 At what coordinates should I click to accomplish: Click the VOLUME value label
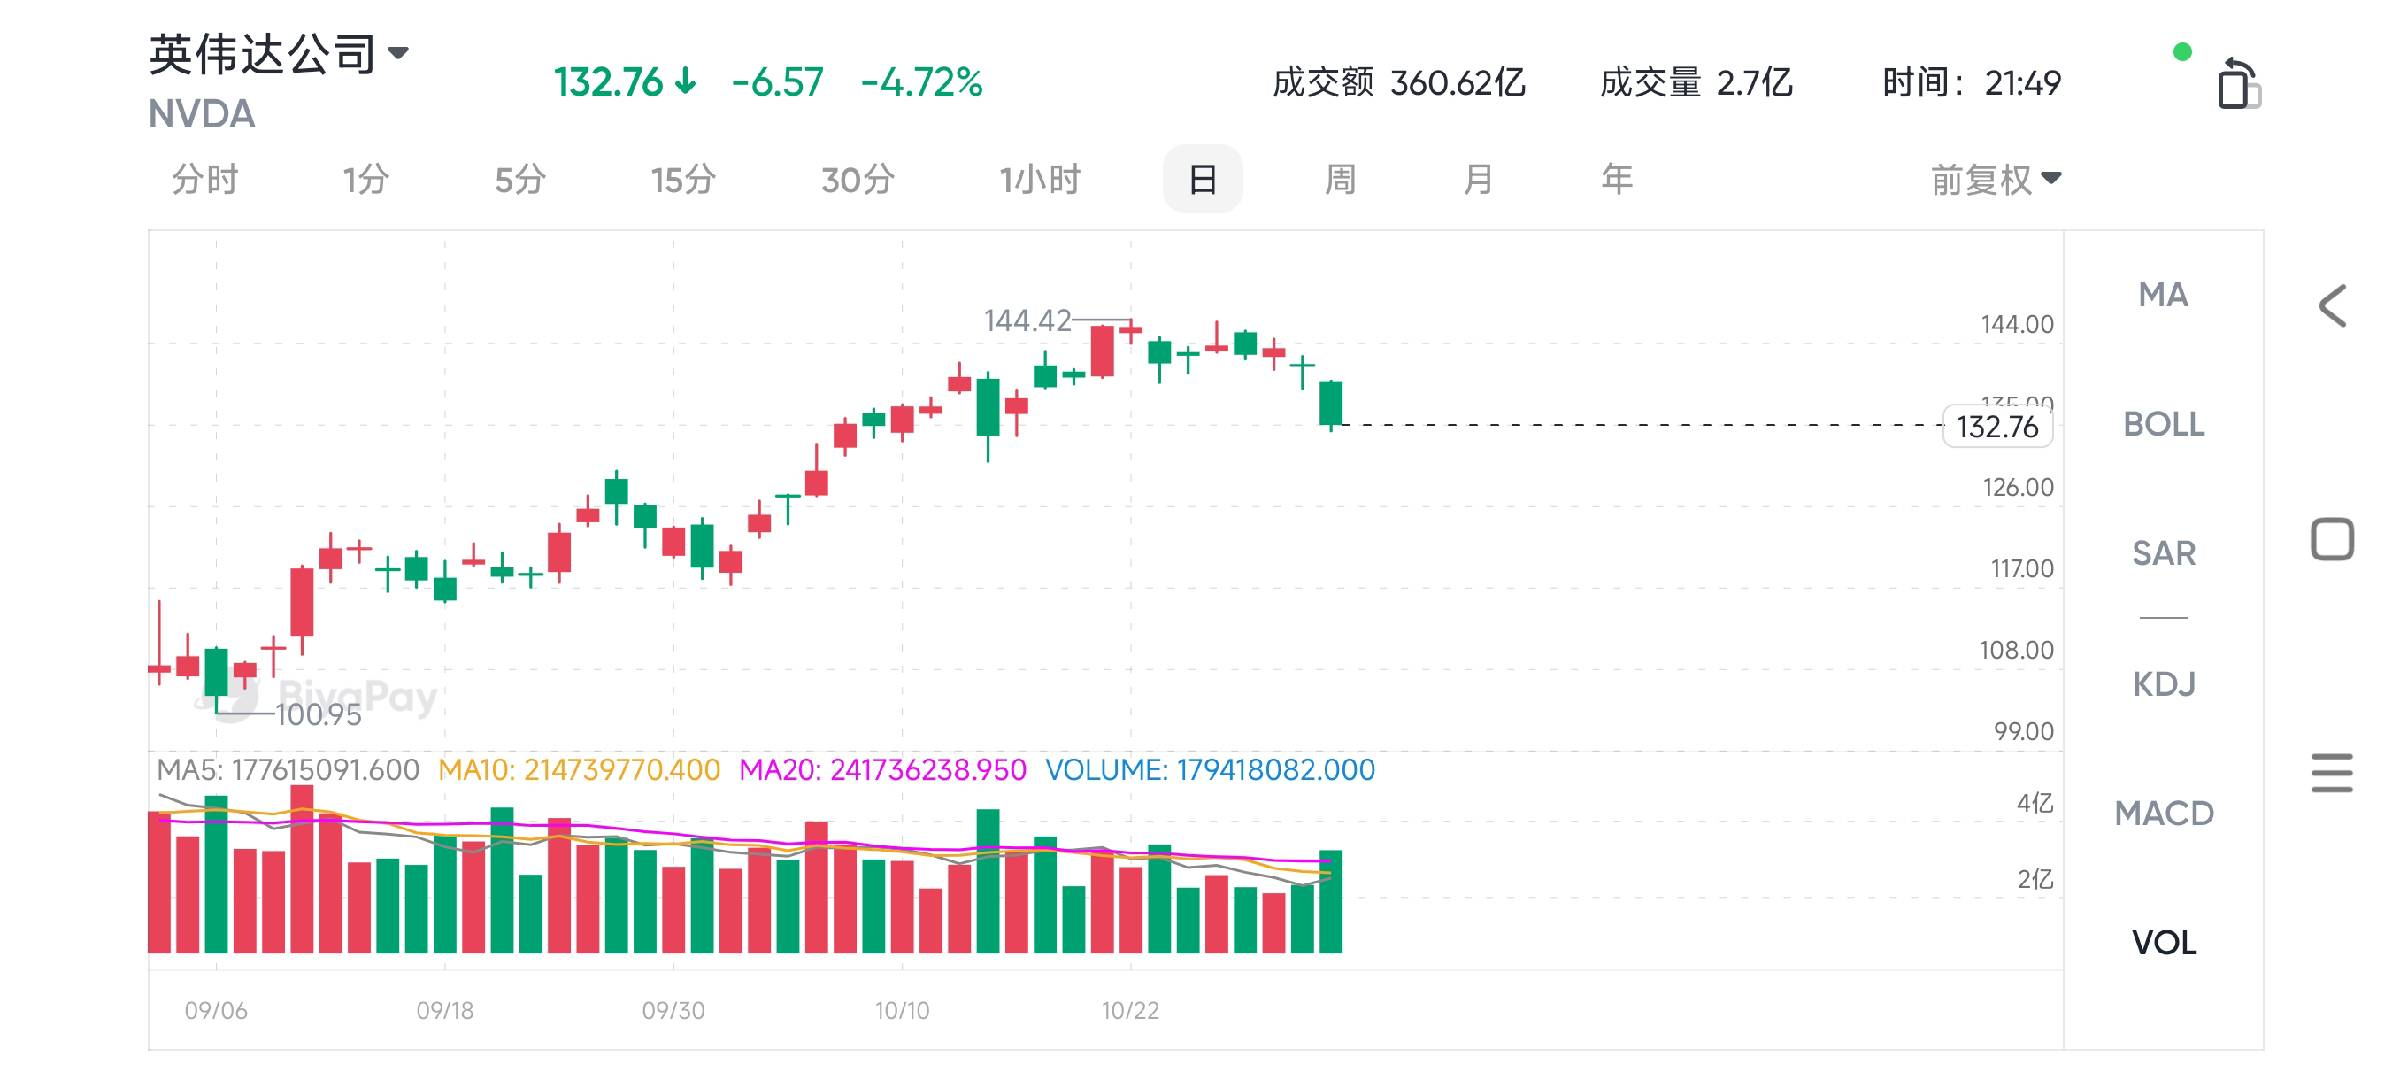click(1210, 770)
